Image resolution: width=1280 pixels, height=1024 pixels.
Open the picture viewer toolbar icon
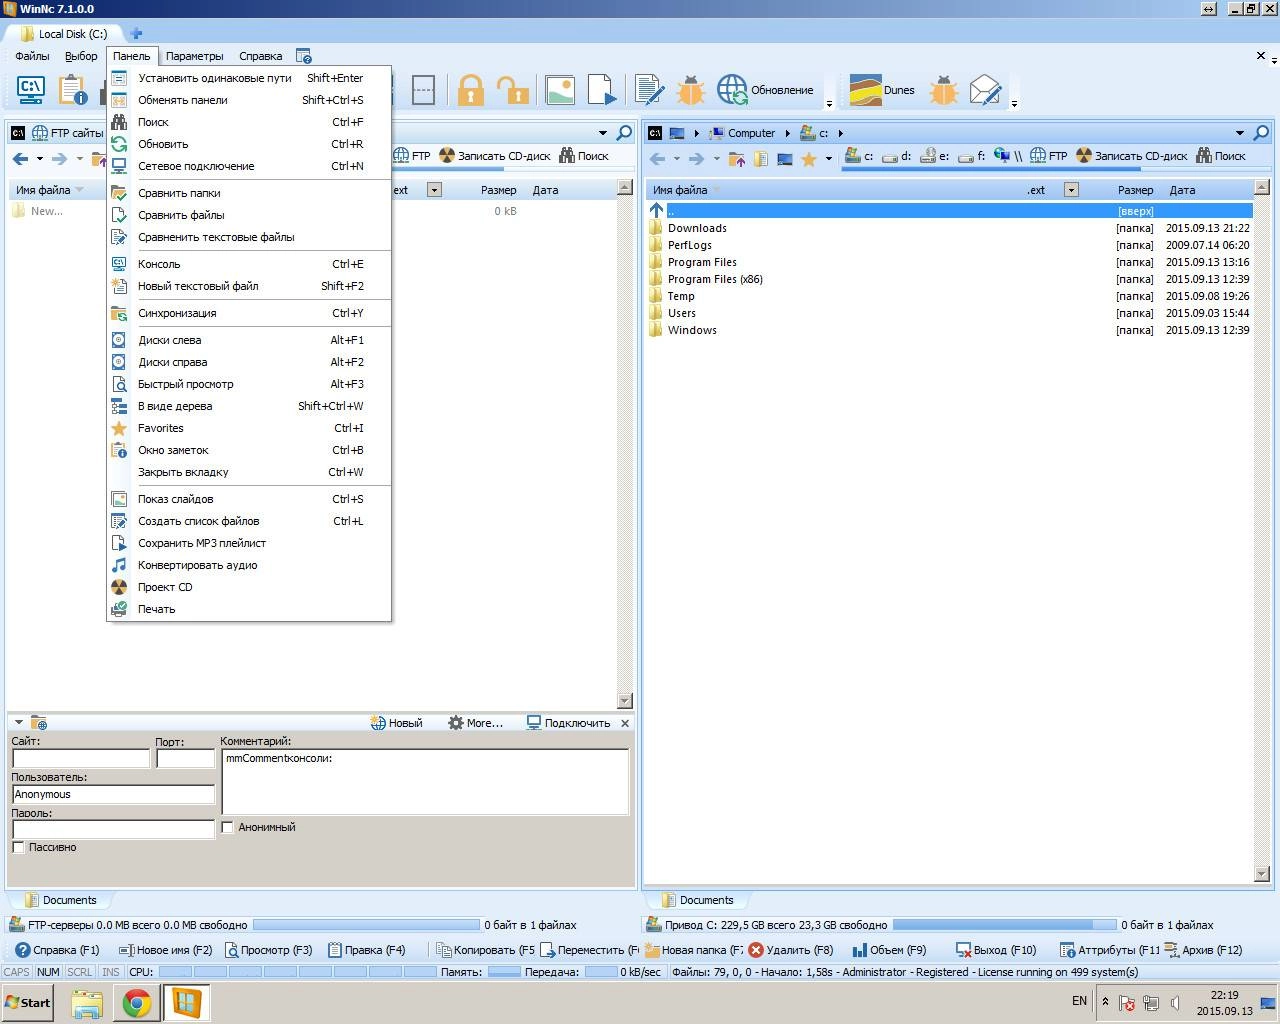pyautogui.click(x=560, y=90)
